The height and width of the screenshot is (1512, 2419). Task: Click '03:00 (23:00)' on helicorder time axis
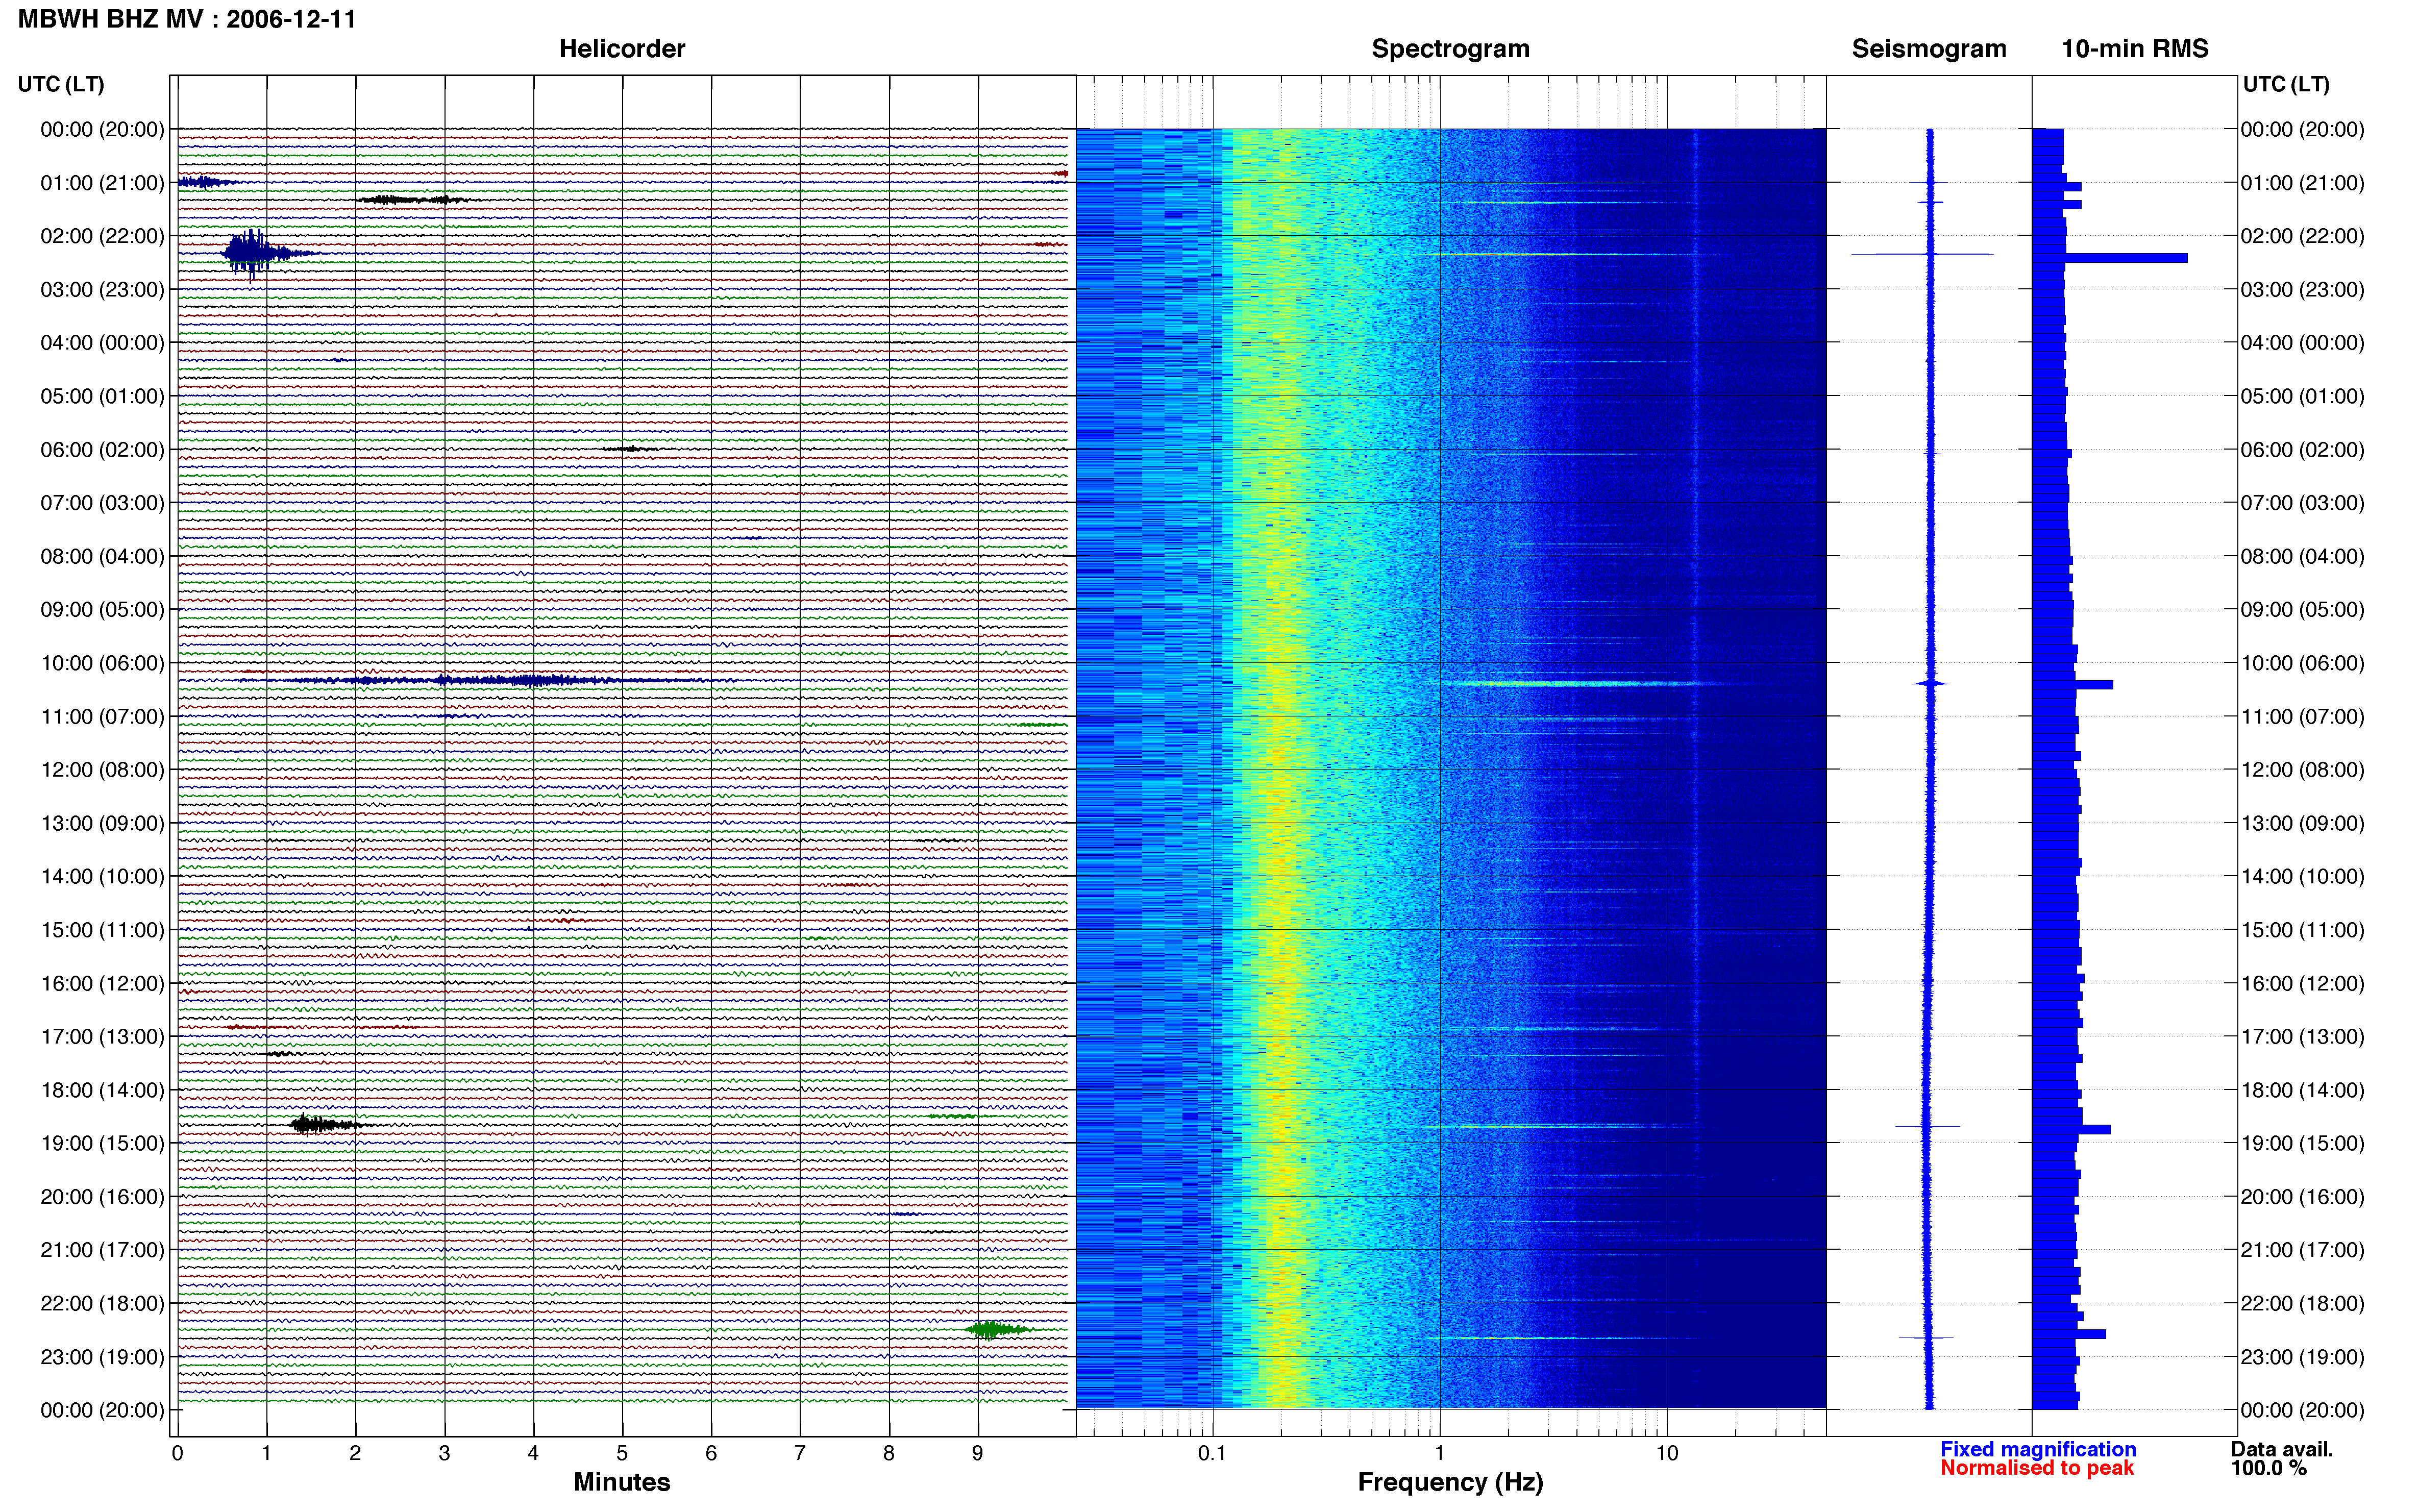pos(102,290)
